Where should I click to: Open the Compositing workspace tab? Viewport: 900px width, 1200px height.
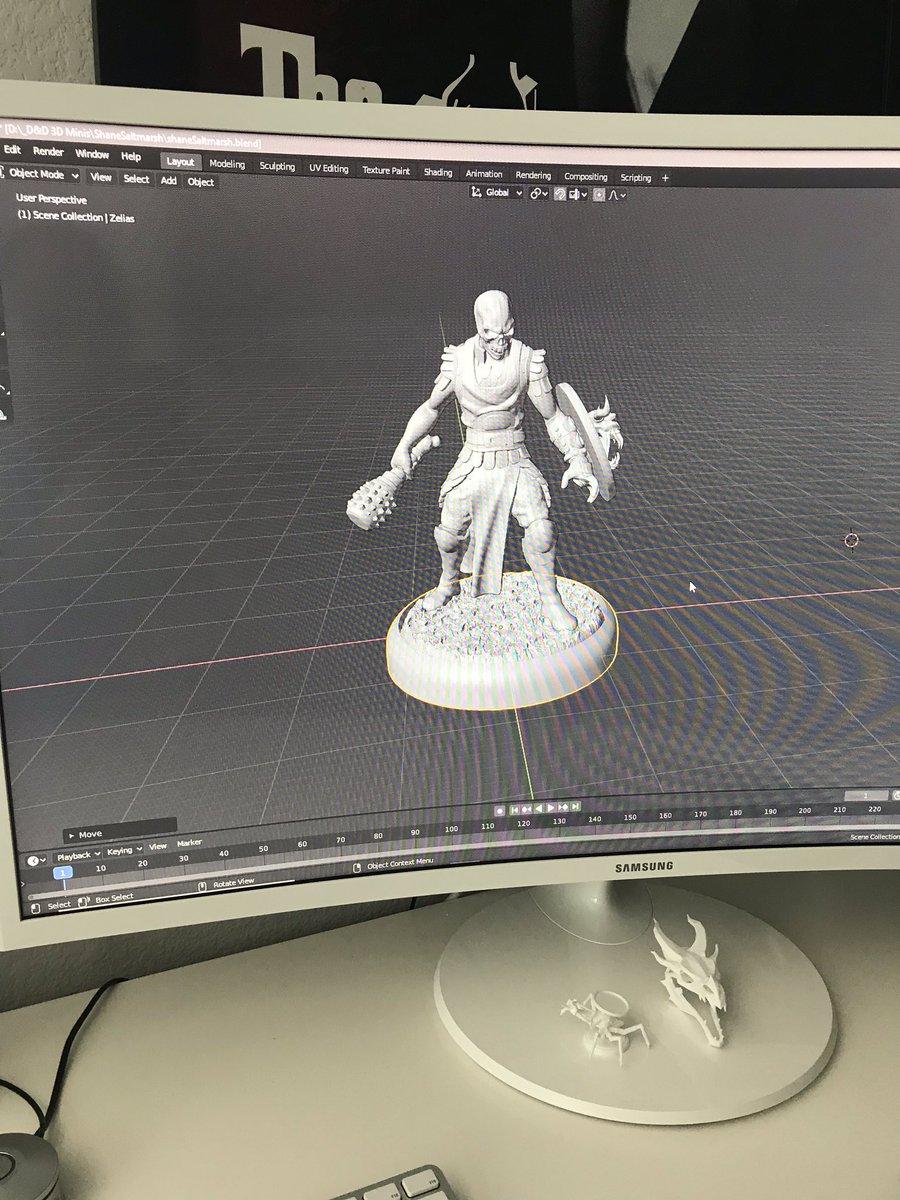586,177
